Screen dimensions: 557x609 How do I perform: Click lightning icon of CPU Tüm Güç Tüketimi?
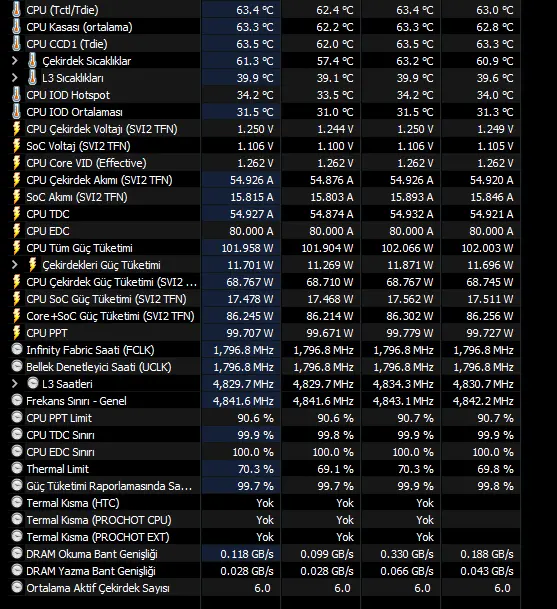click(16, 248)
